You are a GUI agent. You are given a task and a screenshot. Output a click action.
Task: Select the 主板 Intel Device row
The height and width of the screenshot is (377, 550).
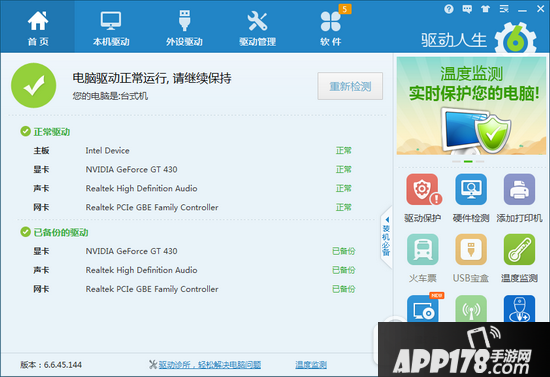coord(194,150)
